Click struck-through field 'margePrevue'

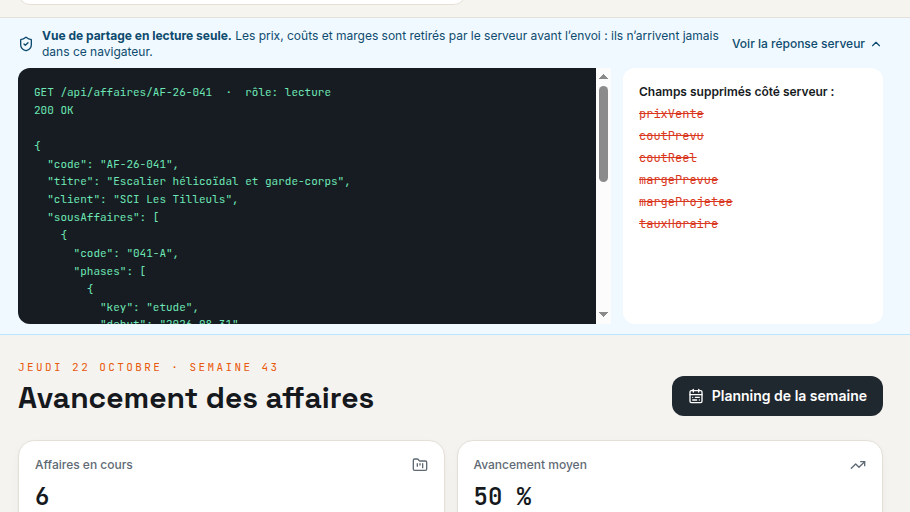coord(678,180)
